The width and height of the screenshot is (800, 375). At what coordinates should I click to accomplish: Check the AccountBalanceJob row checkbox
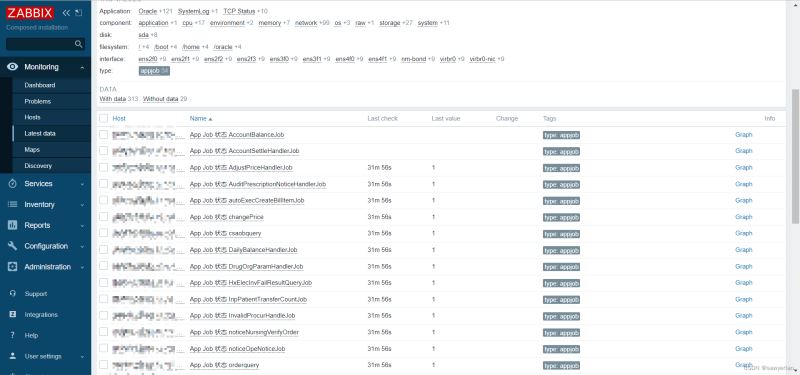(x=104, y=135)
